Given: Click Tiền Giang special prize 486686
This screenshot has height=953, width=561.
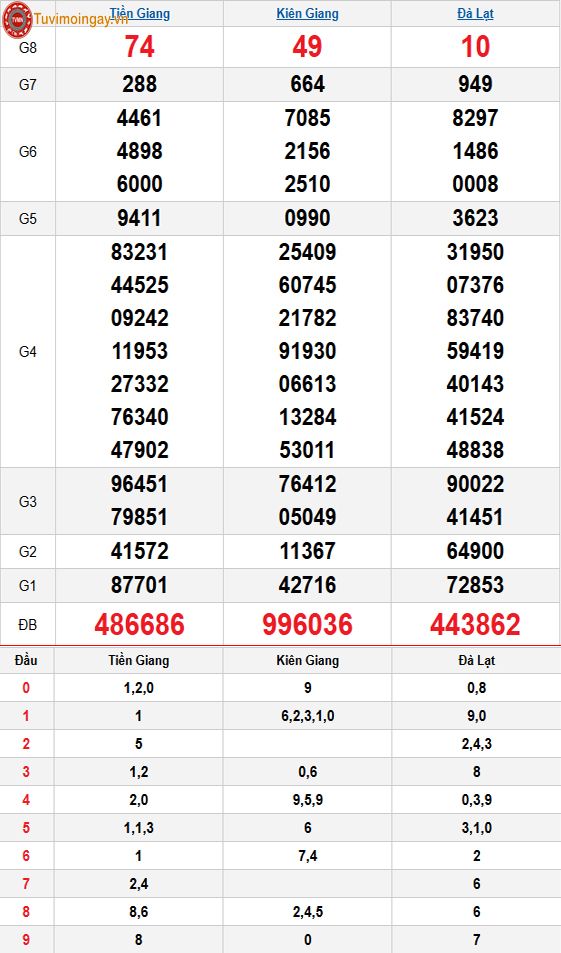Looking at the screenshot, I should coord(140,624).
